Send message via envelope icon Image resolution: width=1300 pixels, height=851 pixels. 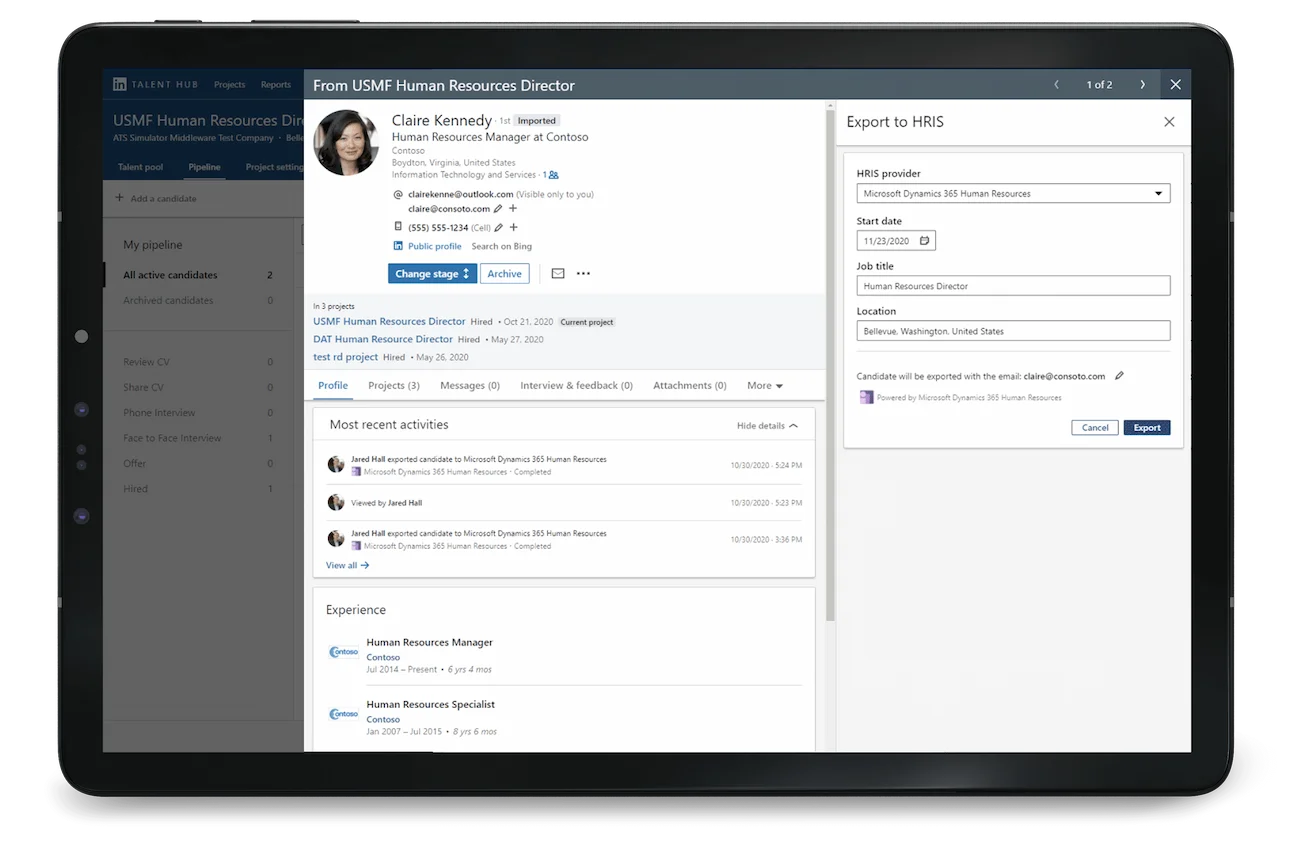coord(558,274)
